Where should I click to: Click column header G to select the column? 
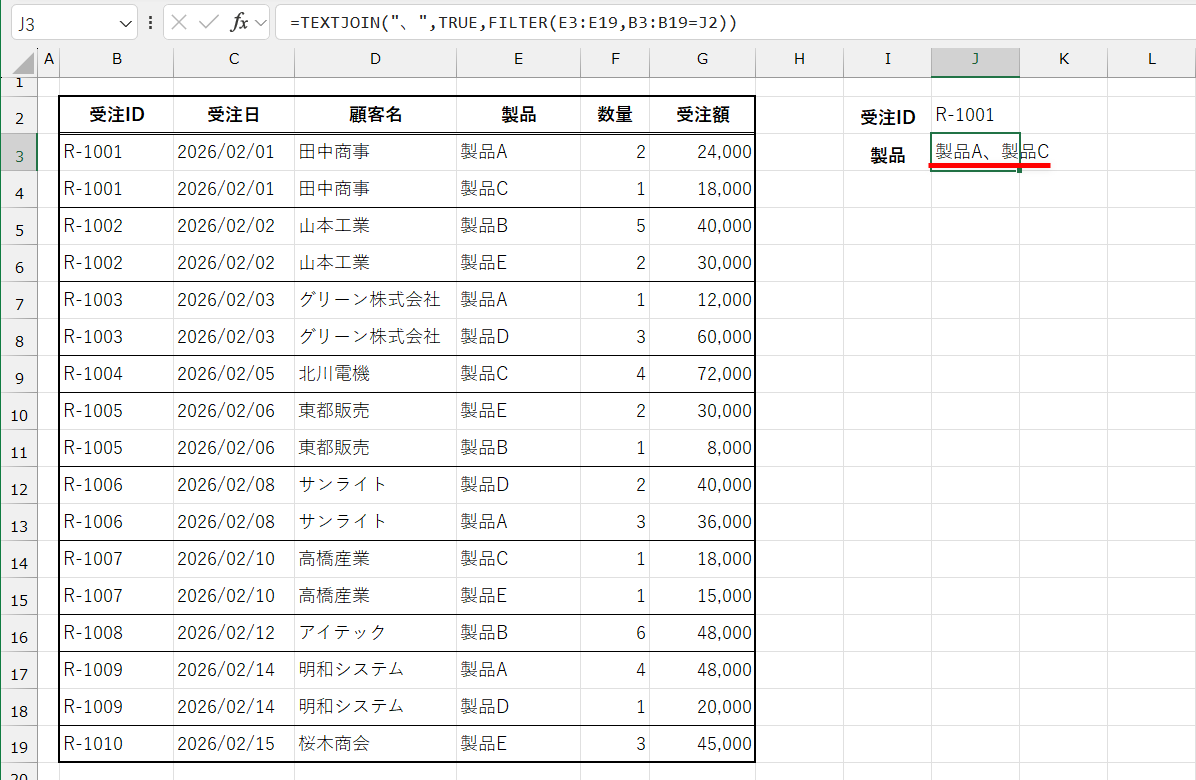click(x=702, y=62)
